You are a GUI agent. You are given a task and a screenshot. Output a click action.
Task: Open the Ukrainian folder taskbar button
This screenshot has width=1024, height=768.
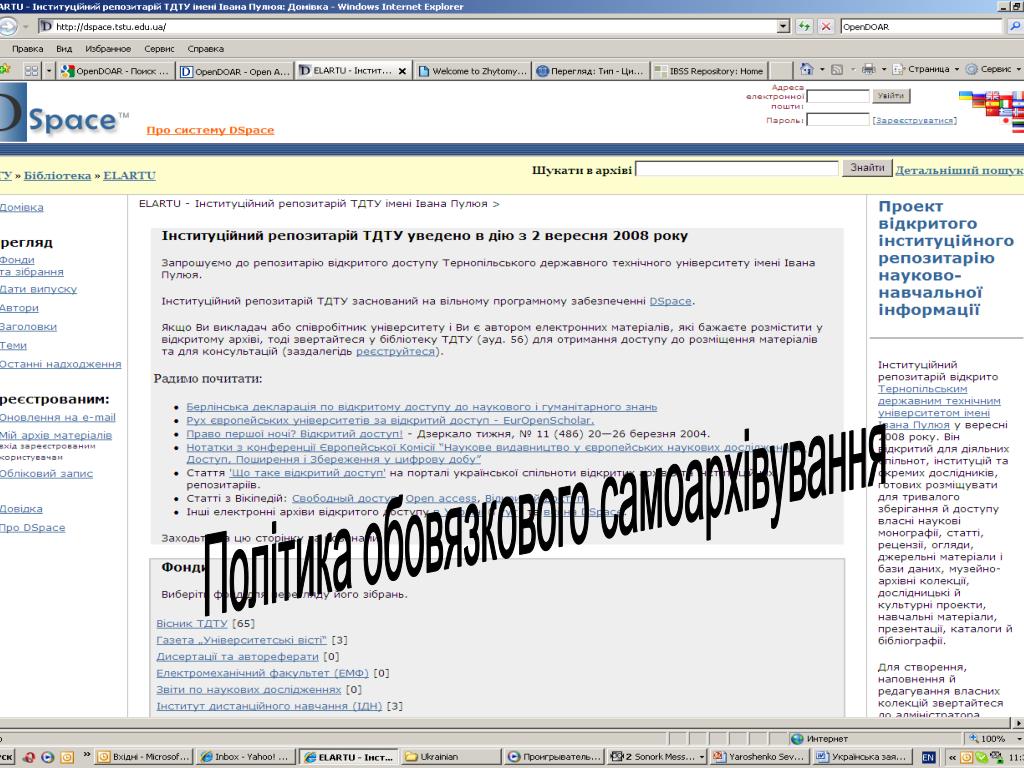pyautogui.click(x=450, y=756)
